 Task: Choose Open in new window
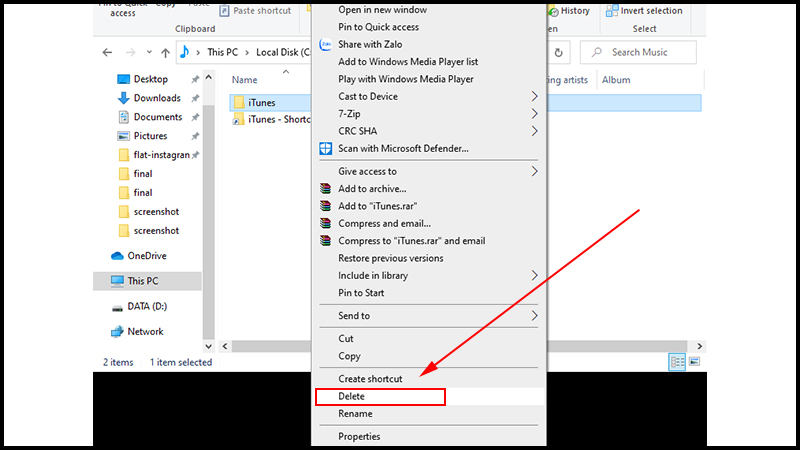(x=382, y=10)
